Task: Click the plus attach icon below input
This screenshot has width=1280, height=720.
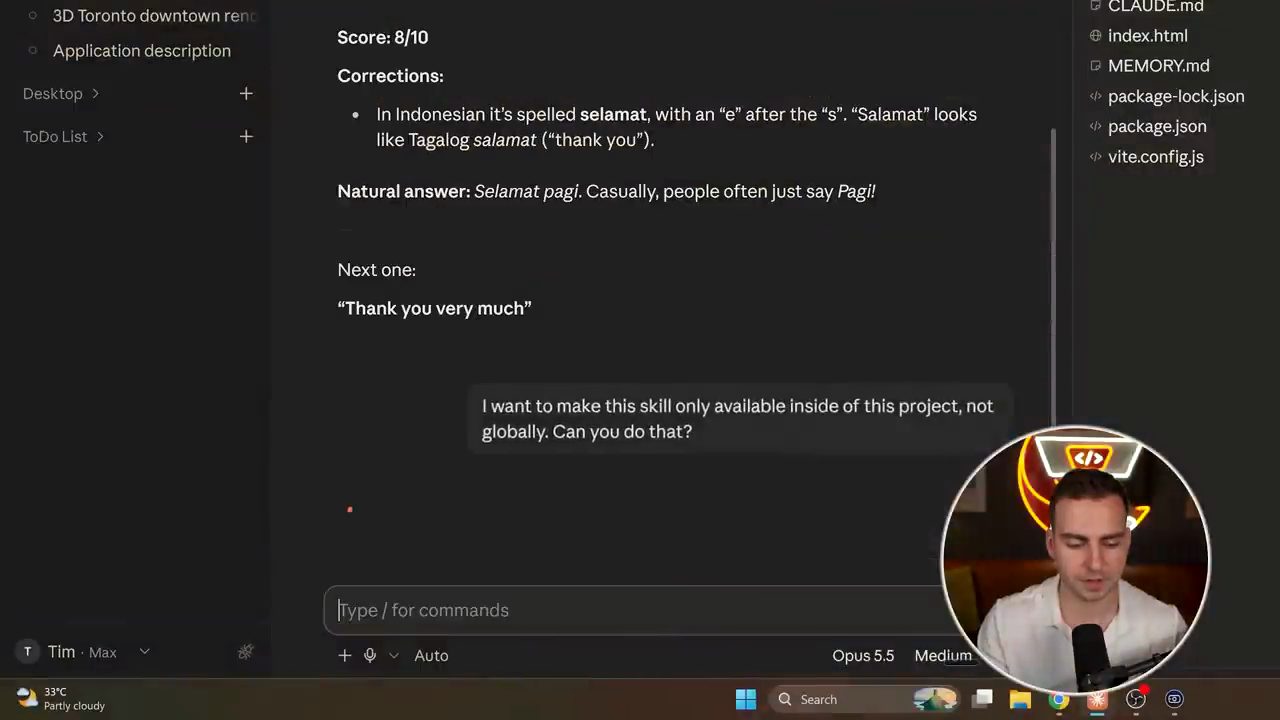Action: (x=344, y=655)
